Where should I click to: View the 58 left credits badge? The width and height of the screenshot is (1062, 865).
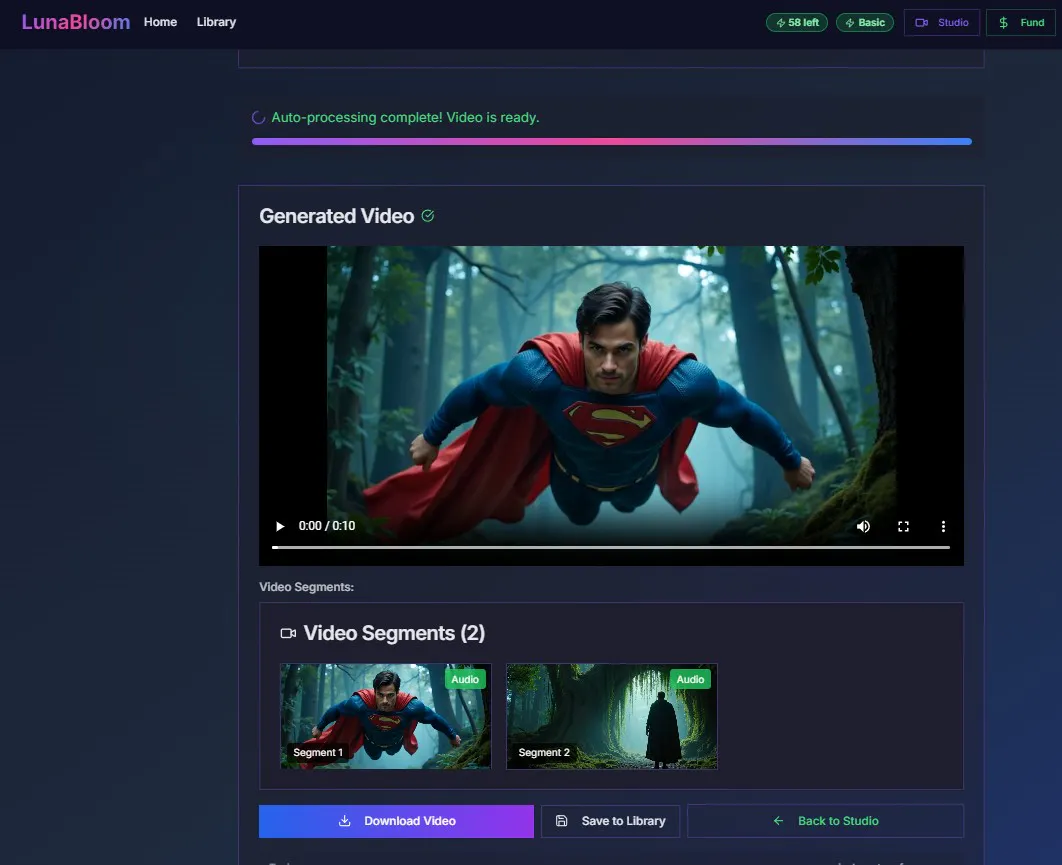point(796,22)
